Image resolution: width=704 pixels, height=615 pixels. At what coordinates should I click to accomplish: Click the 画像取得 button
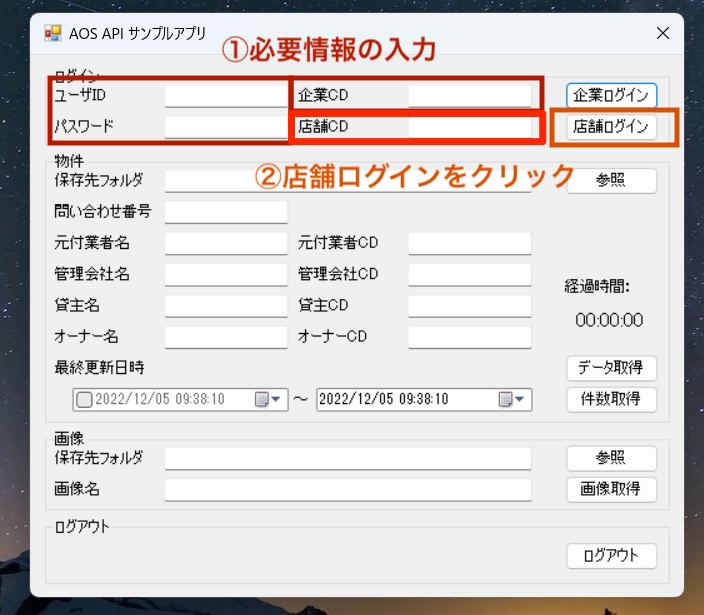611,489
